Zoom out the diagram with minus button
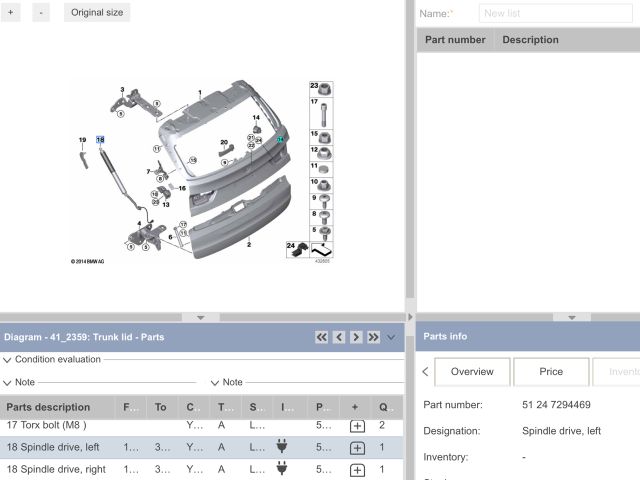 click(41, 13)
